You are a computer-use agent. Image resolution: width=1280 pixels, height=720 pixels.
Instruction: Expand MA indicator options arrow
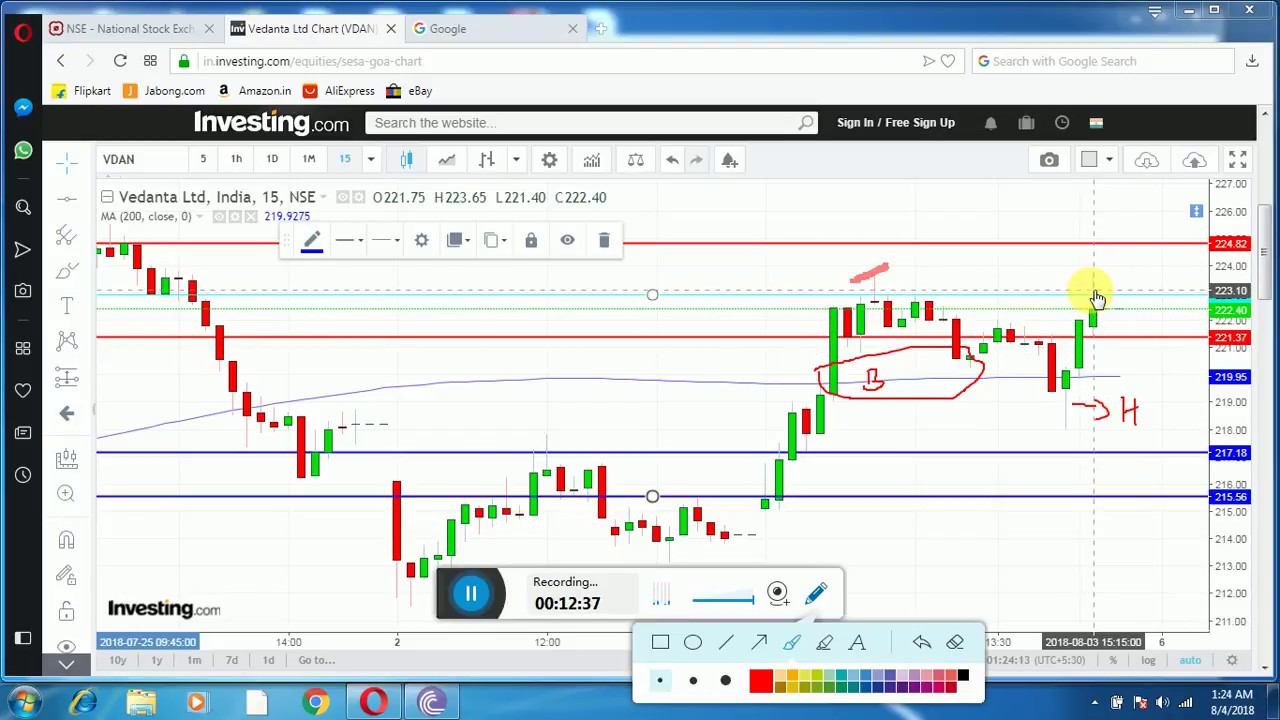[200, 217]
